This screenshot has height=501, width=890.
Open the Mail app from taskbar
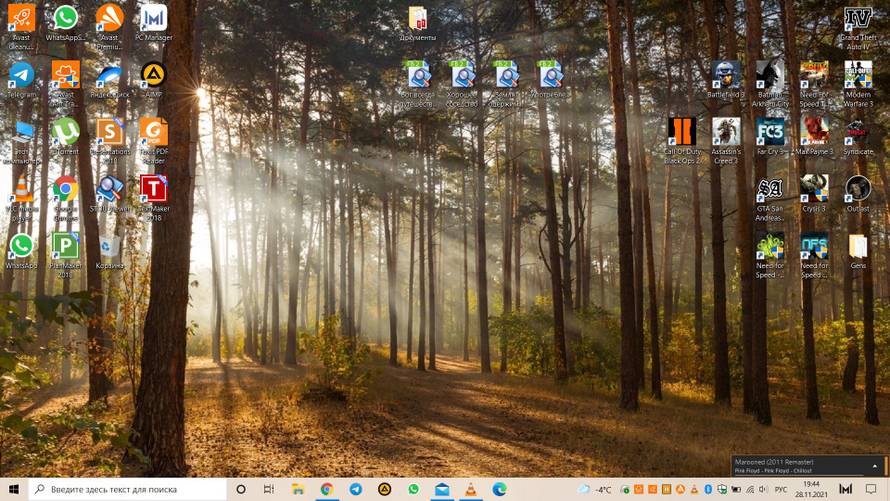point(442,489)
